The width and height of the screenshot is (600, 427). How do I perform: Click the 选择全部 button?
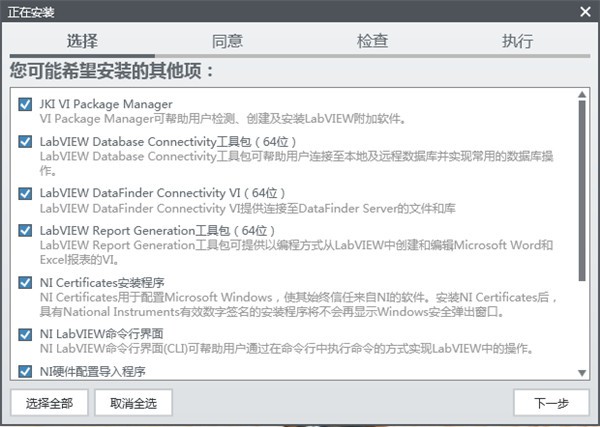(49, 403)
